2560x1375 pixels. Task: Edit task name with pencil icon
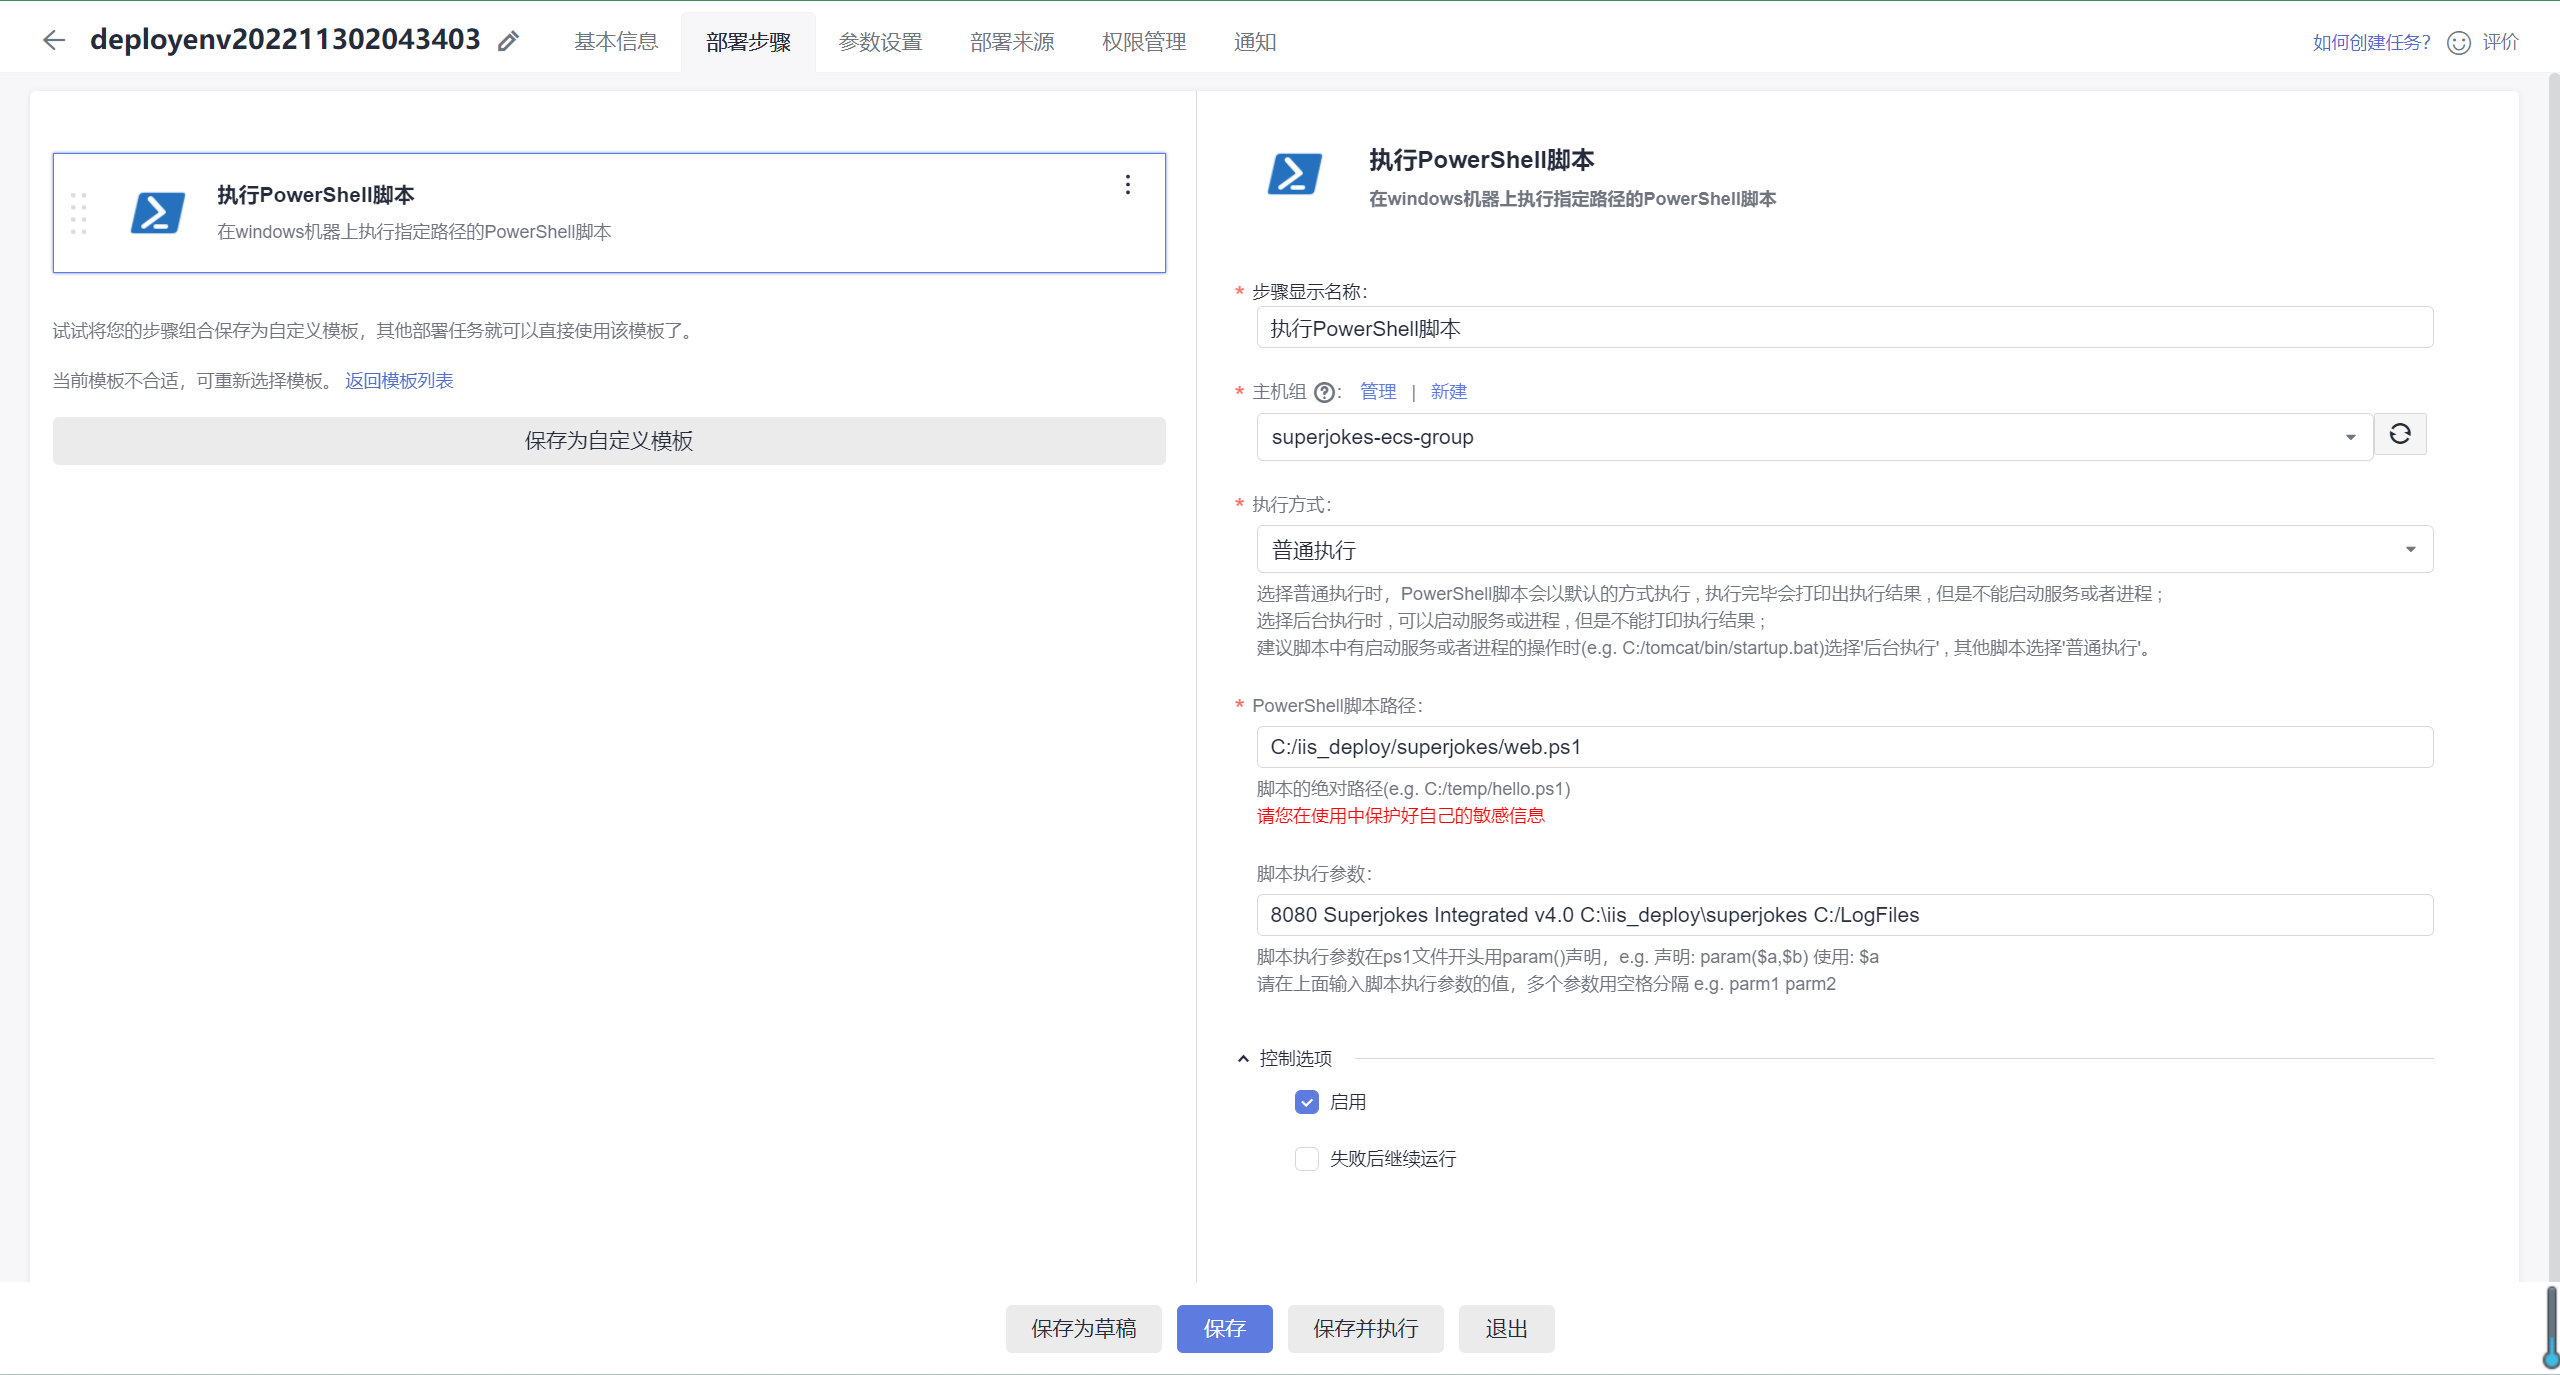click(x=508, y=41)
